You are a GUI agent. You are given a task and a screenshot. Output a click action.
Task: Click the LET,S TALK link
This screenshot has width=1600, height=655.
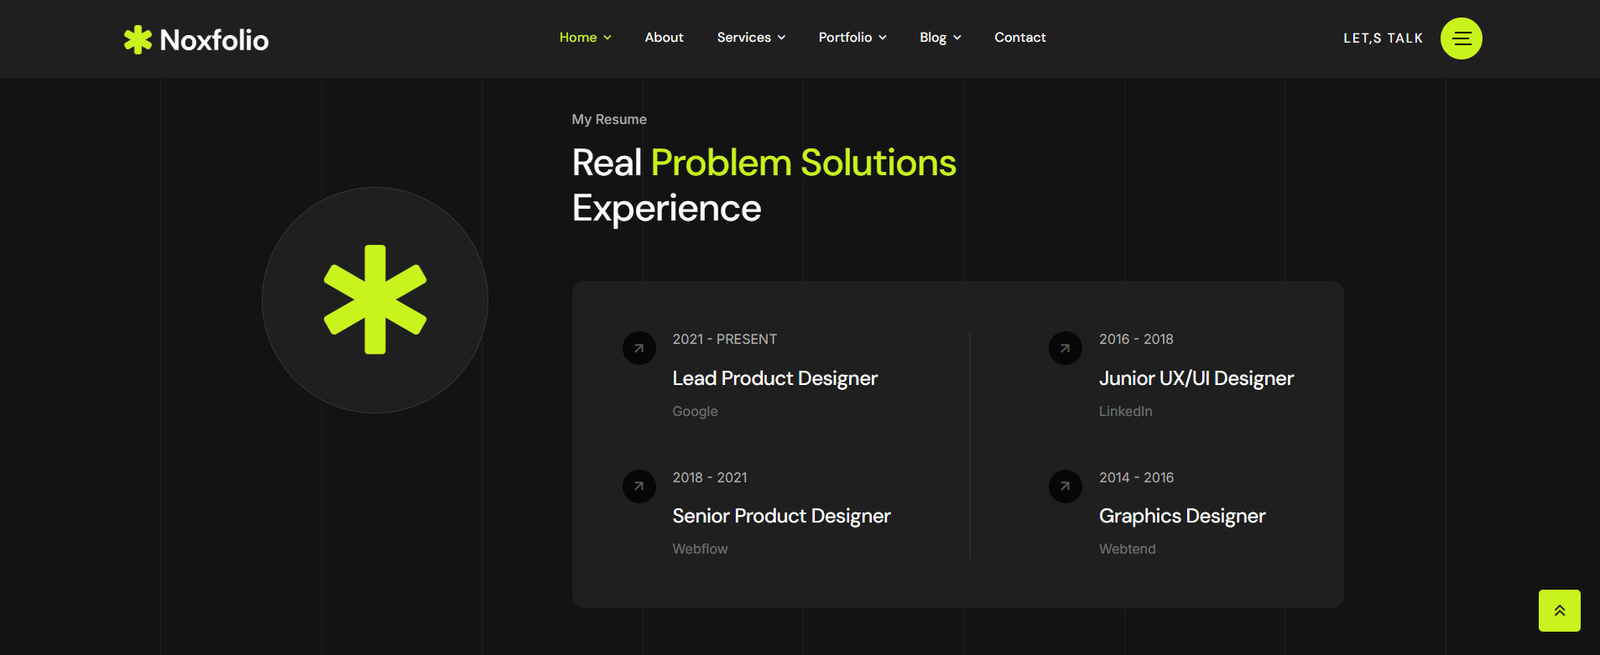point(1382,38)
